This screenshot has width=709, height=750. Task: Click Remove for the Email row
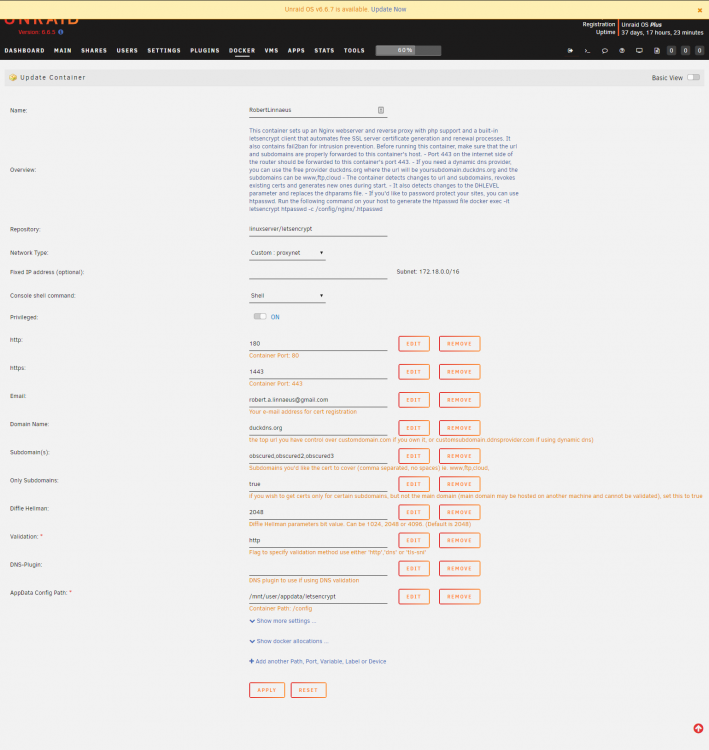[459, 400]
